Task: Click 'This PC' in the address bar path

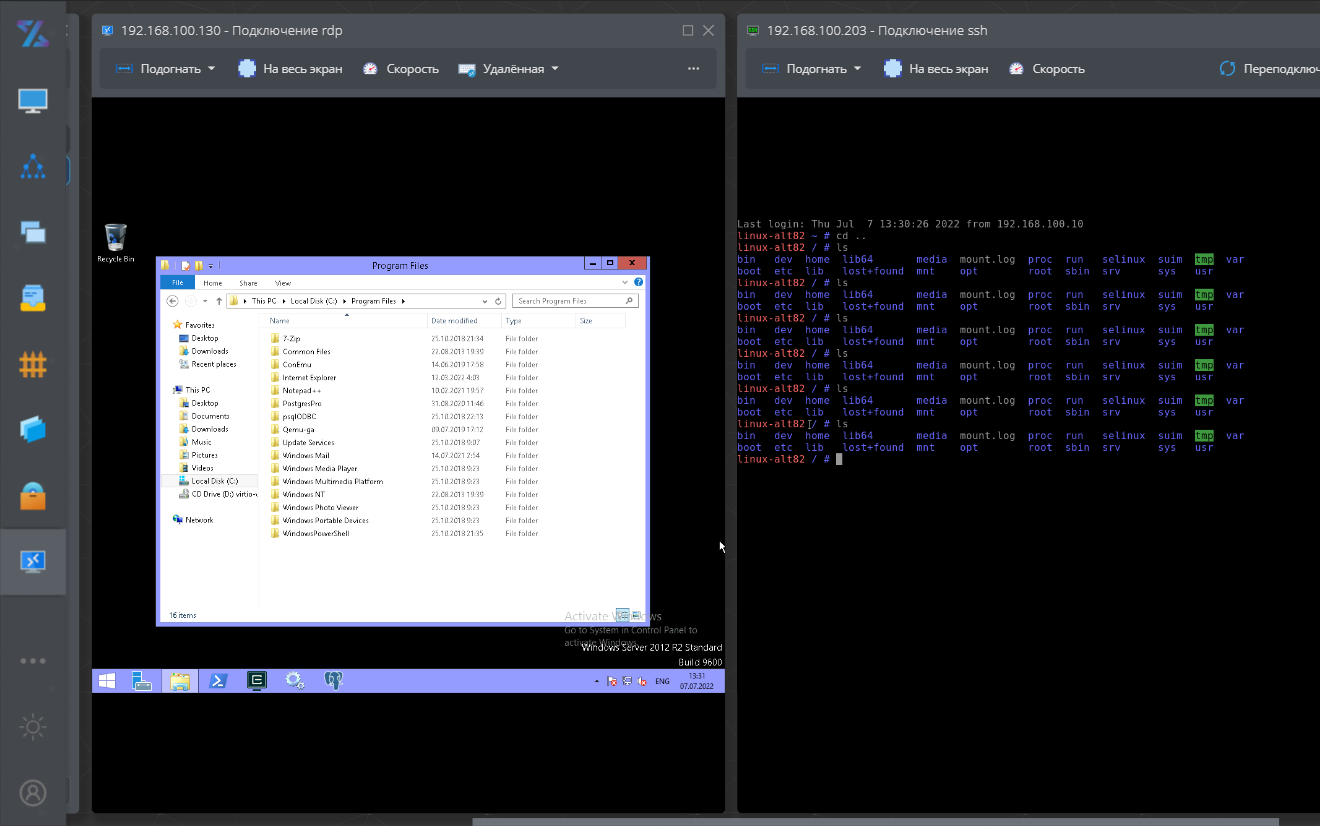Action: [x=264, y=300]
